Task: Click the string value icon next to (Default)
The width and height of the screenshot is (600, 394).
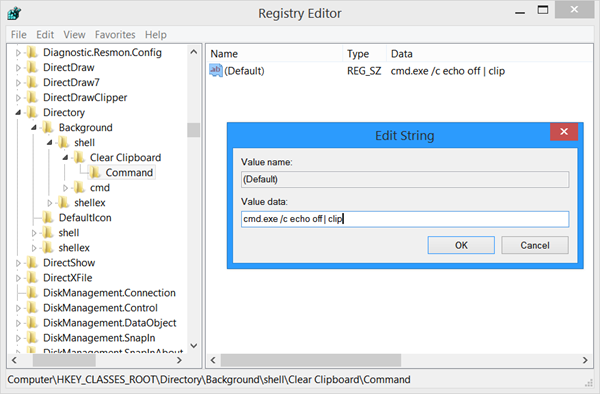Action: tap(216, 70)
